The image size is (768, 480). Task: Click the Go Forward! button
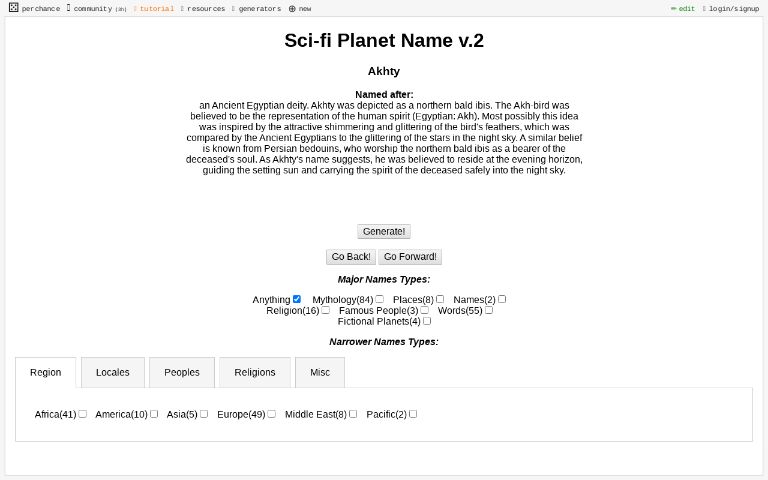point(410,257)
